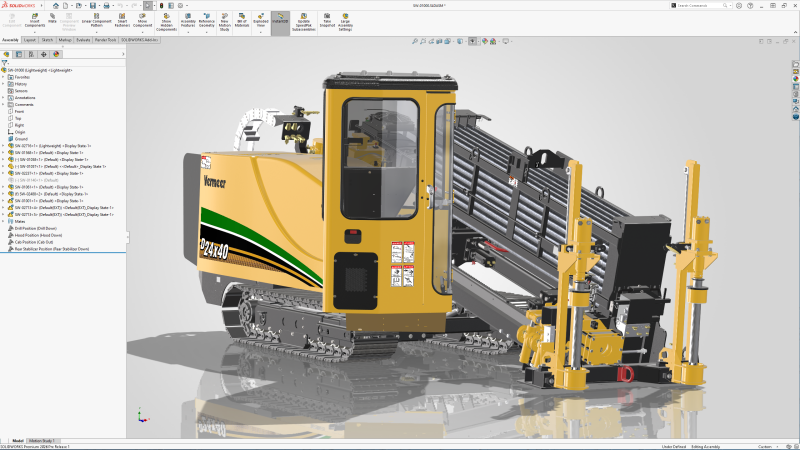Switch to Motion Study 1 tab
Viewport: 800px width, 450px height.
(x=41, y=441)
